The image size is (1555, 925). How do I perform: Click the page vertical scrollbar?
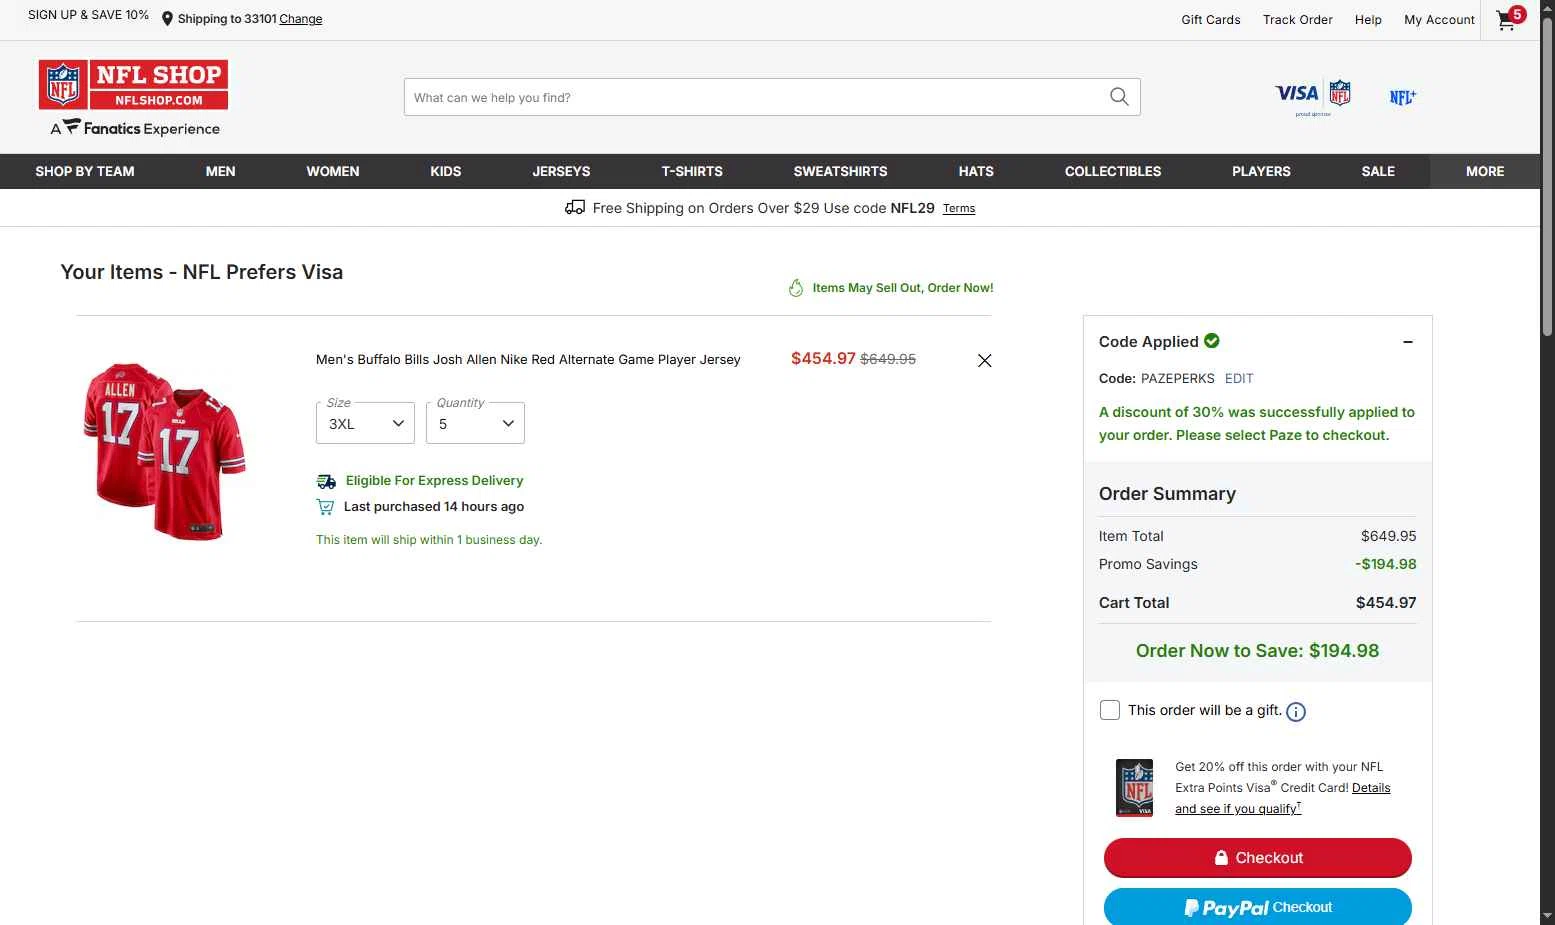pos(1547,178)
